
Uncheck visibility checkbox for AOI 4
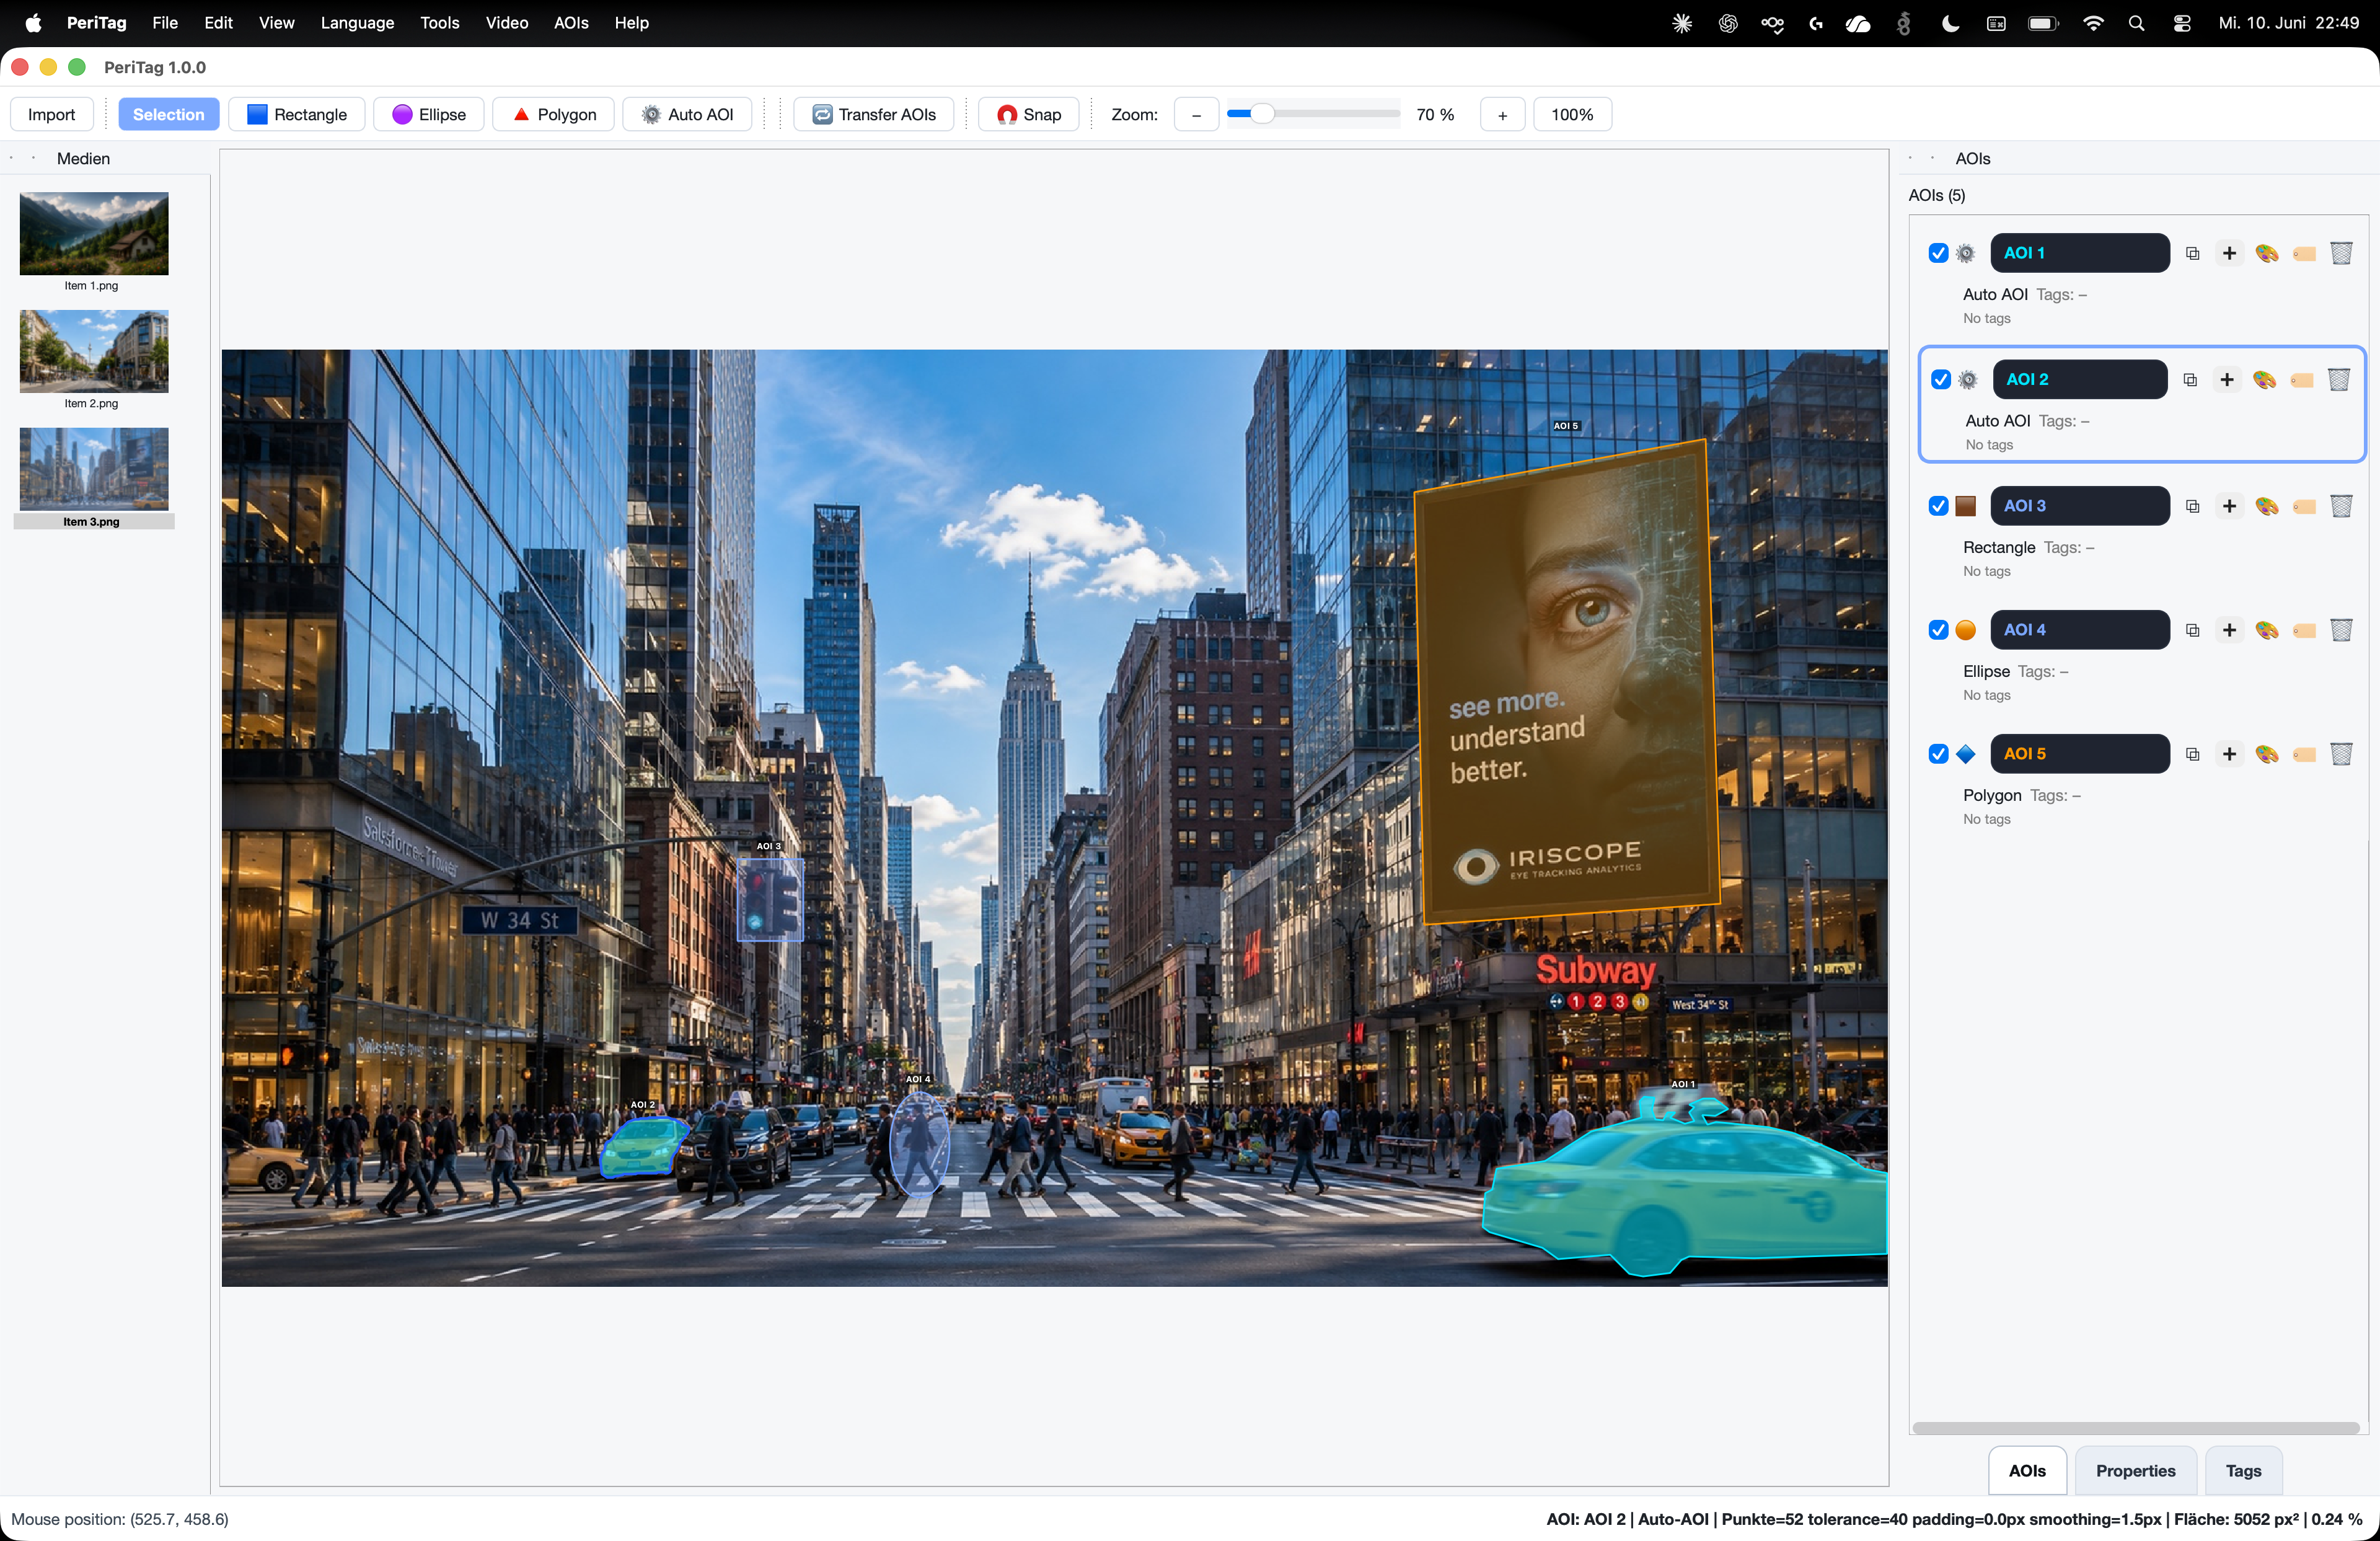1938,630
